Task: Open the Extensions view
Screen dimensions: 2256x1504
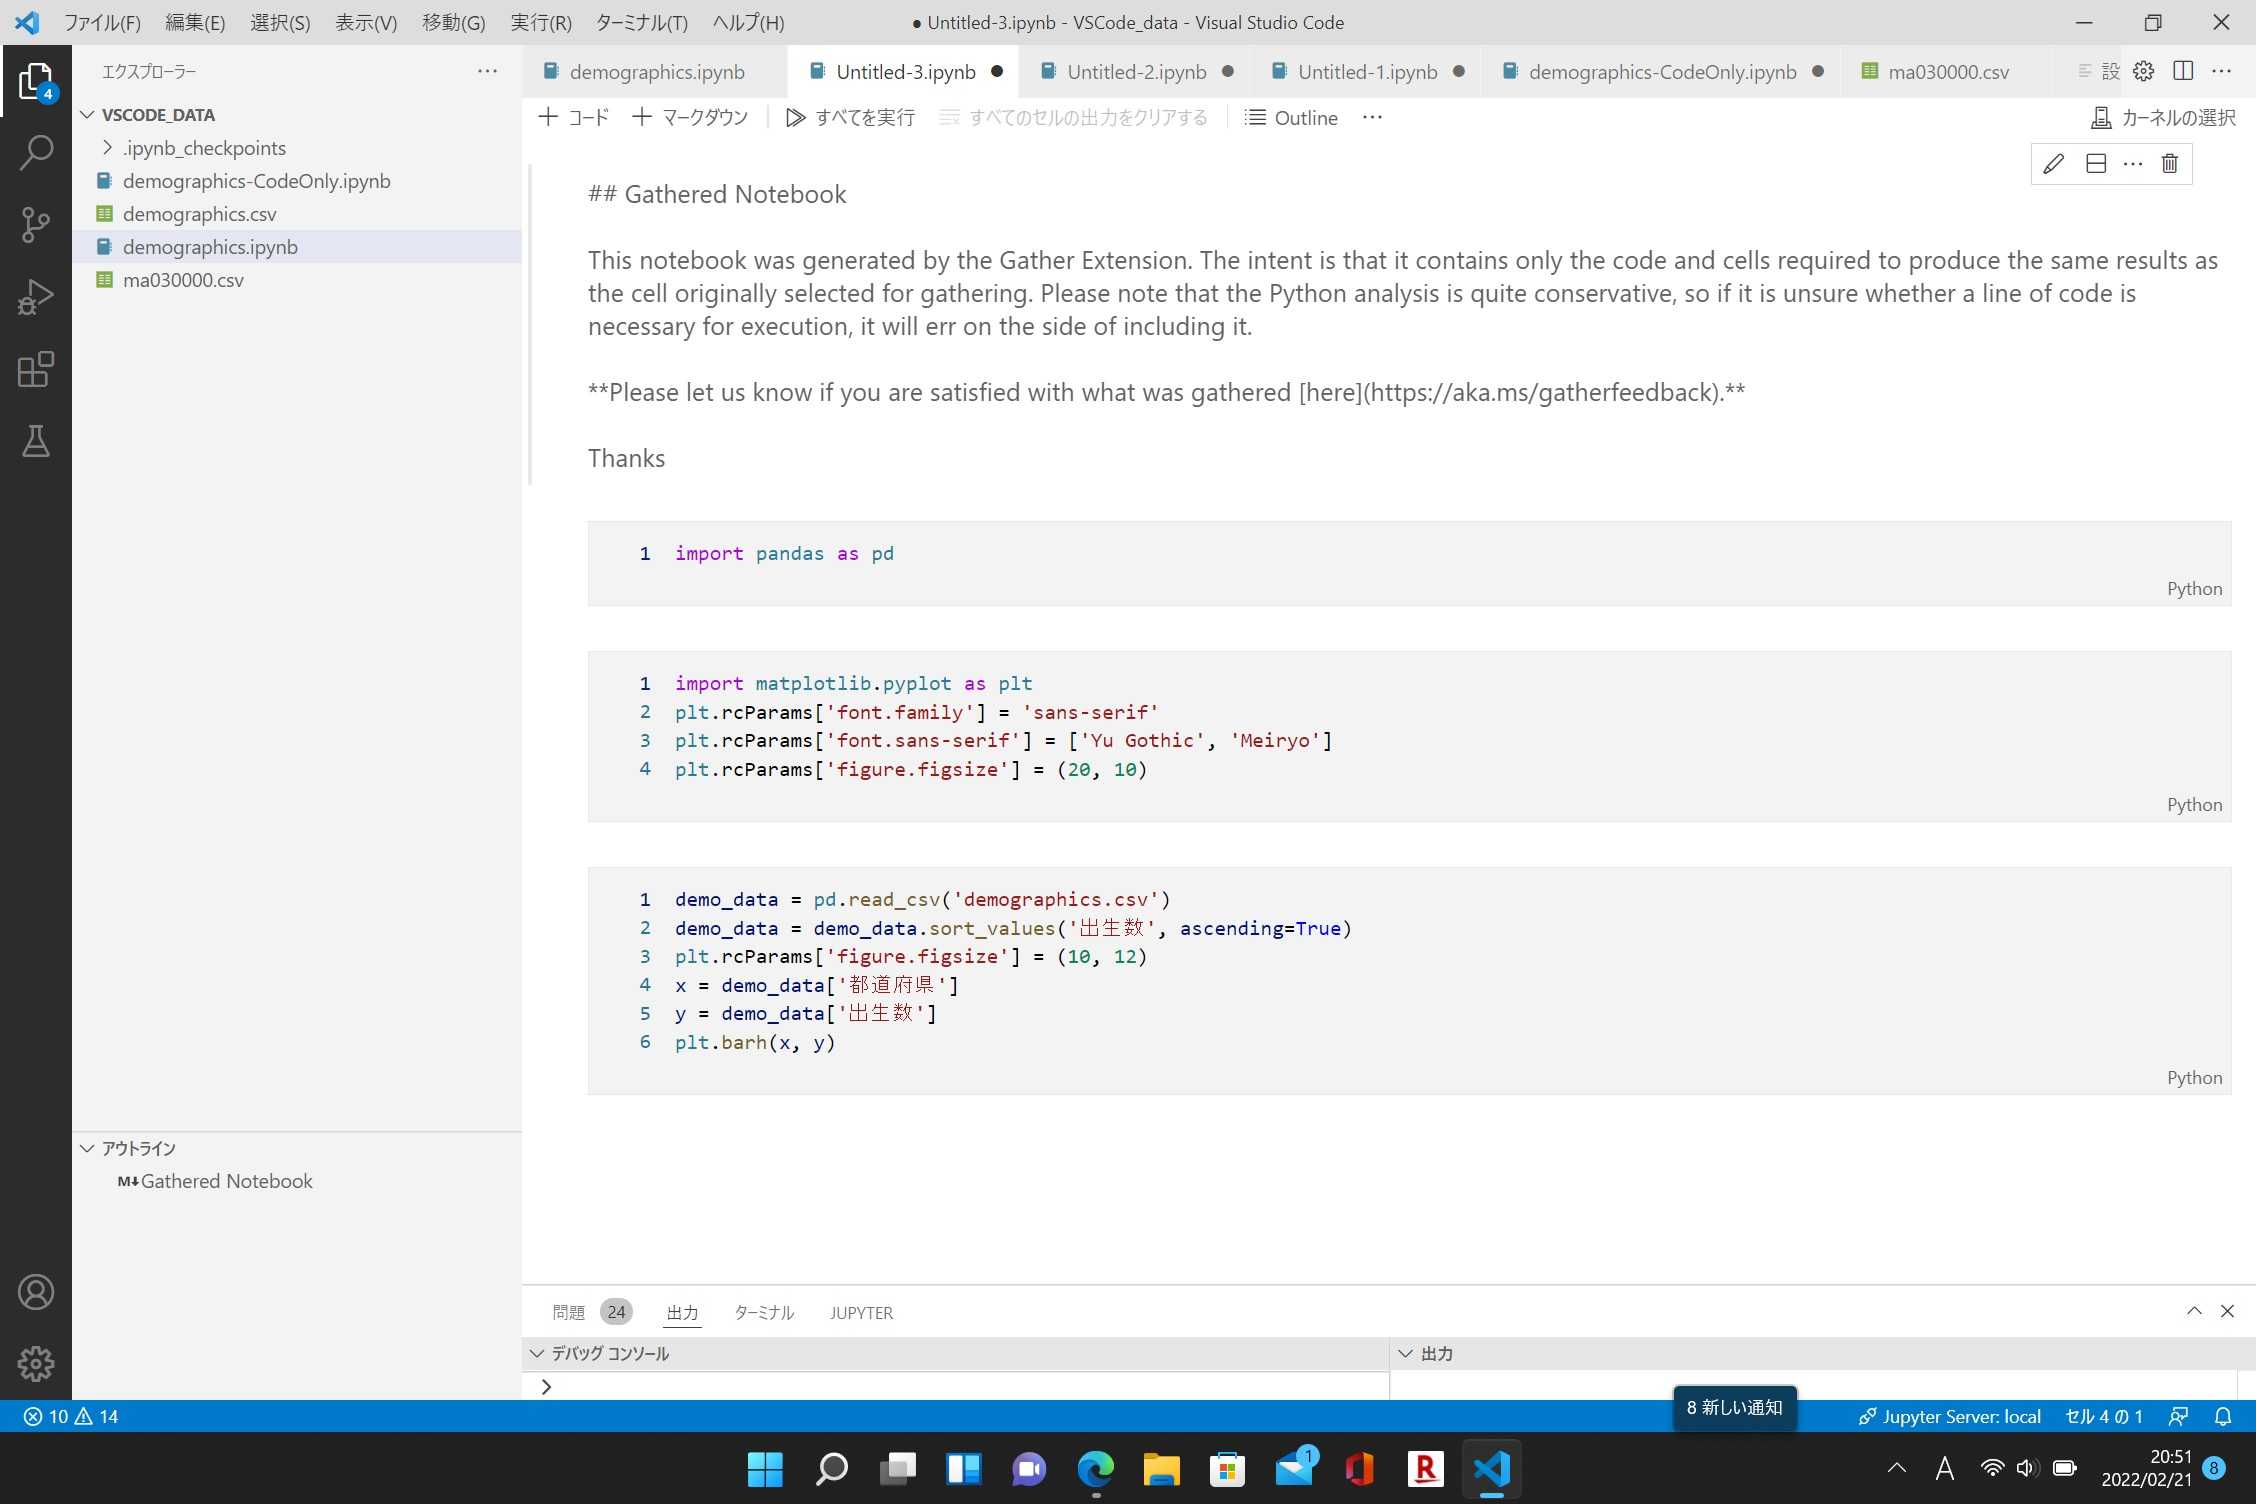Action: (36, 369)
